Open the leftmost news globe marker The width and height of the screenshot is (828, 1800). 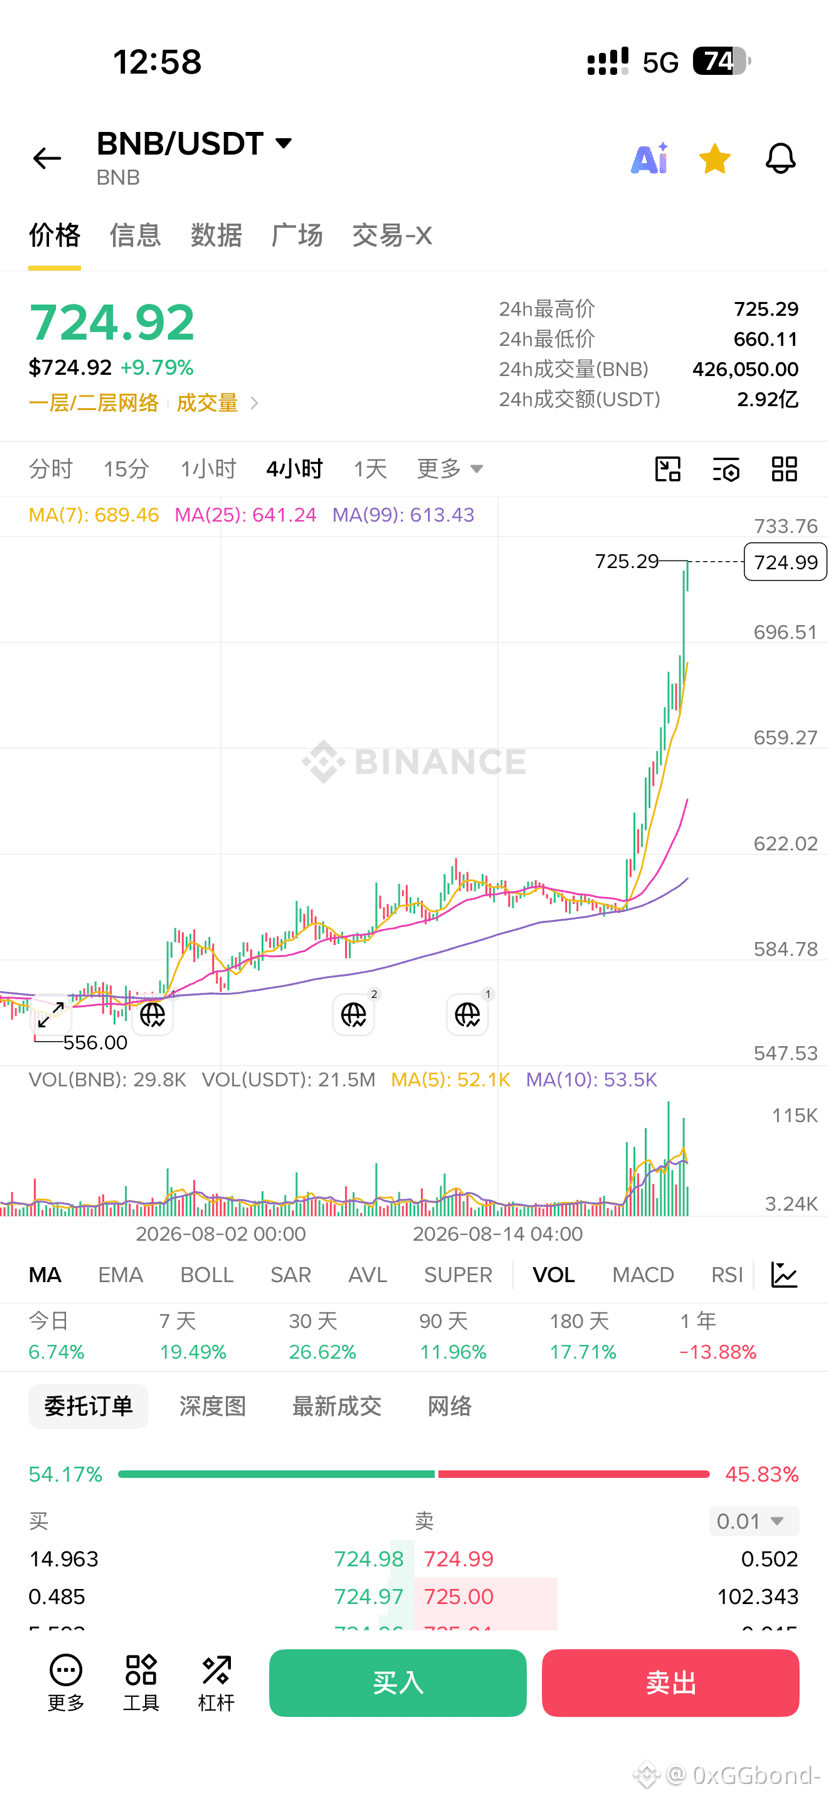point(152,1015)
